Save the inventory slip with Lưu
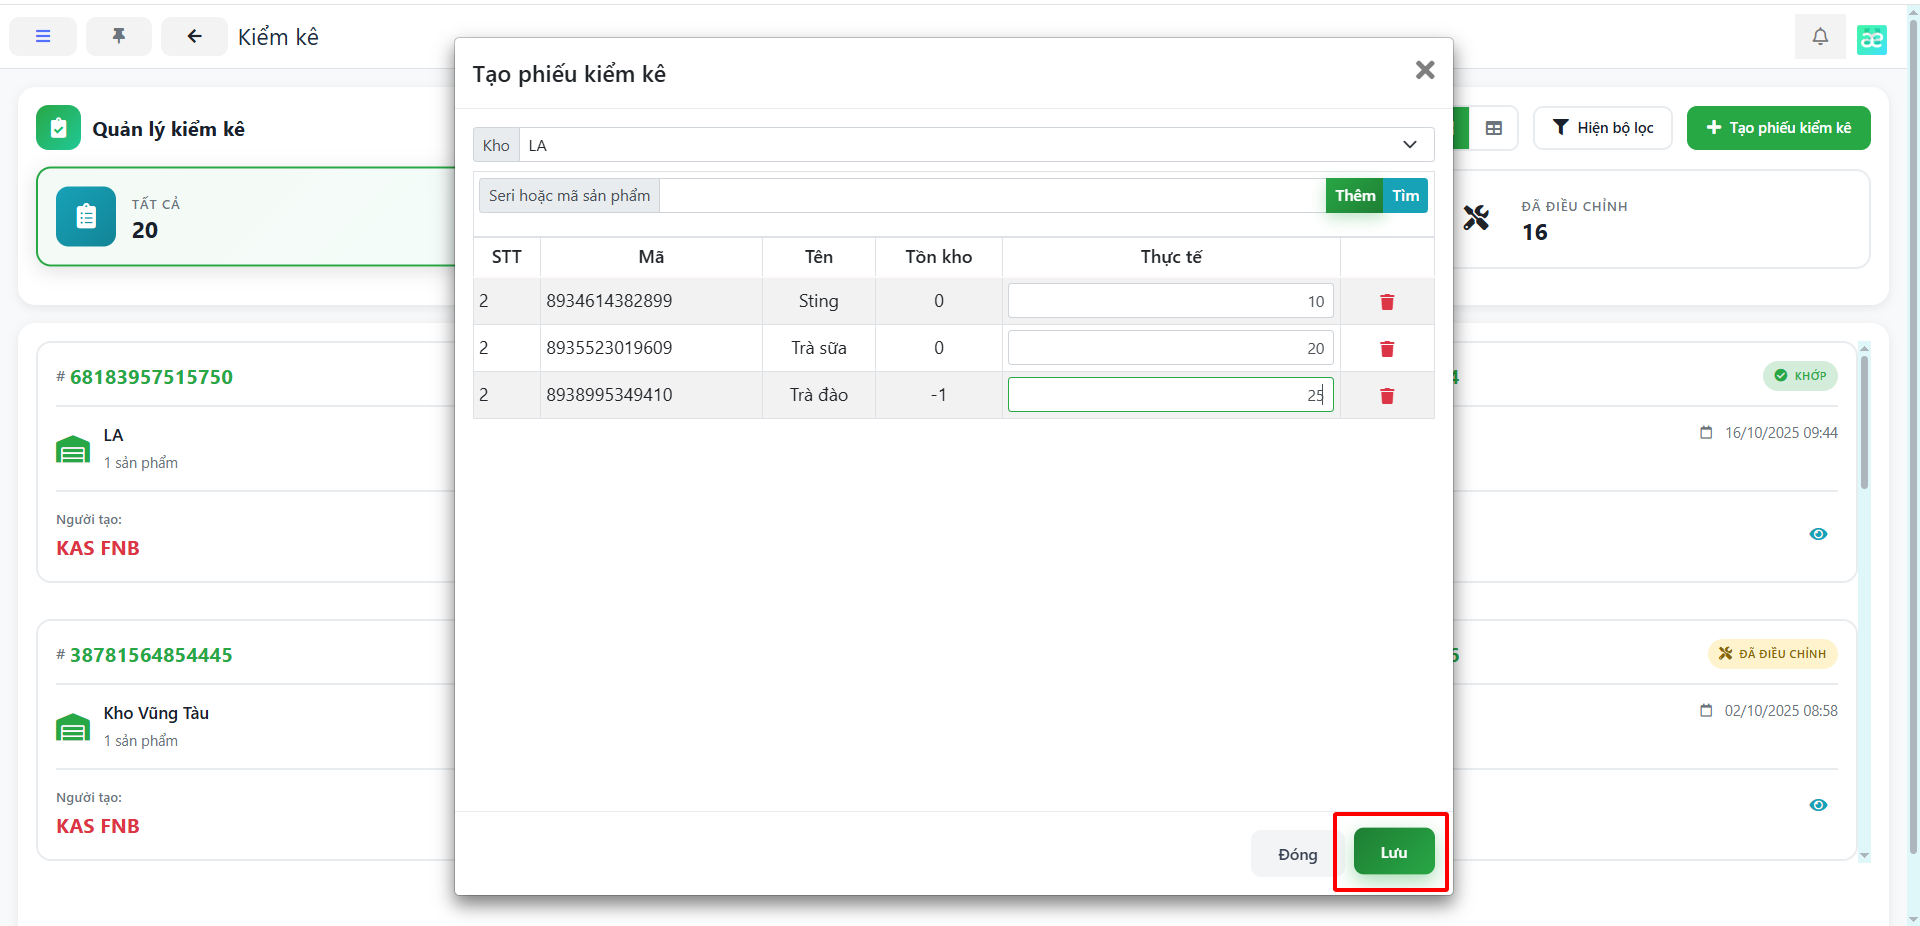The width and height of the screenshot is (1920, 926). [1393, 853]
